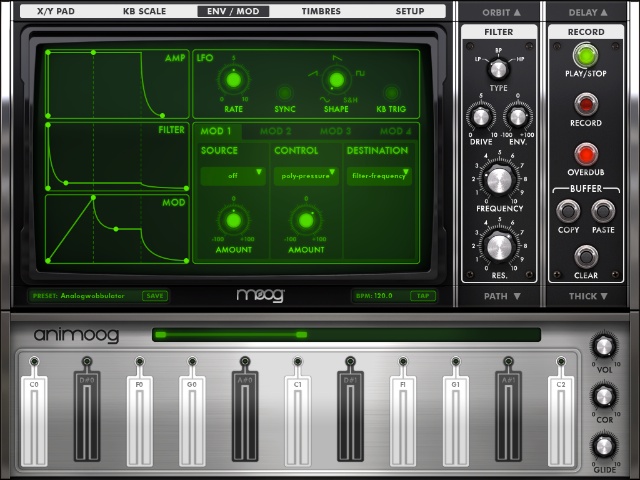The height and width of the screenshot is (480, 640).
Task: Click the keyboard range slider left handle
Action: click(x=161, y=335)
